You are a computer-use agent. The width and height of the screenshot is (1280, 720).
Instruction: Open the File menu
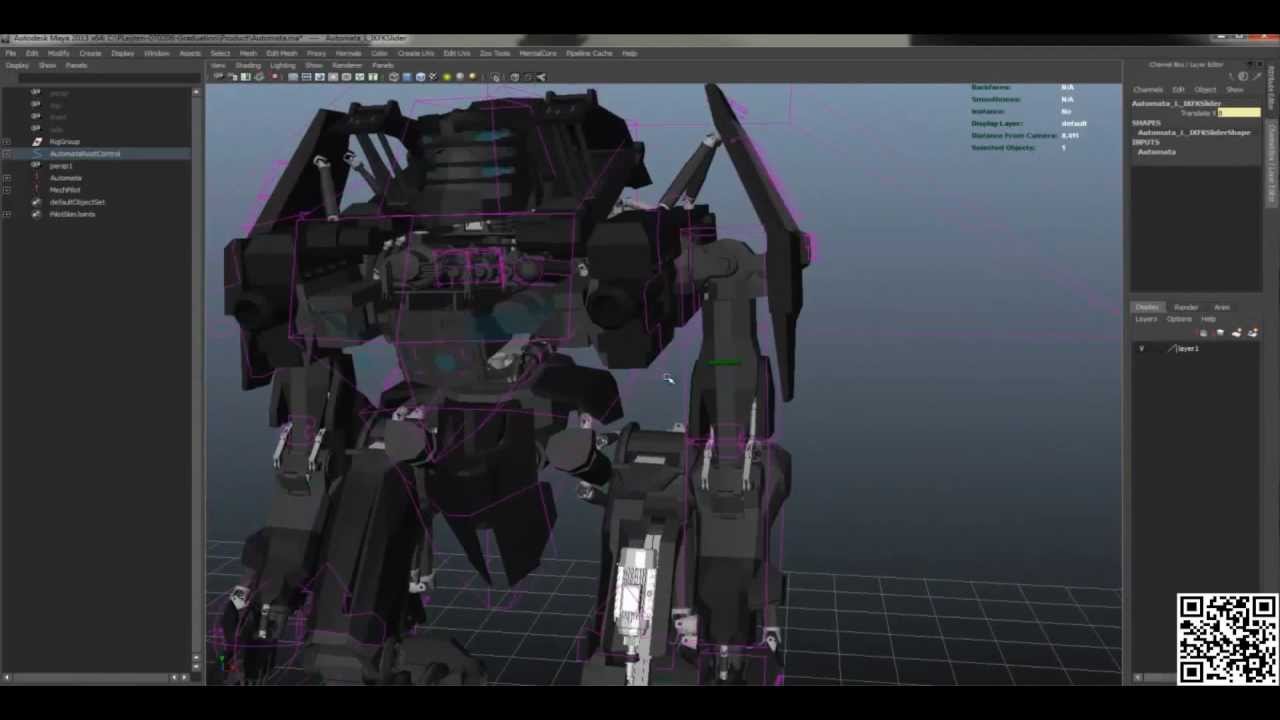10,53
